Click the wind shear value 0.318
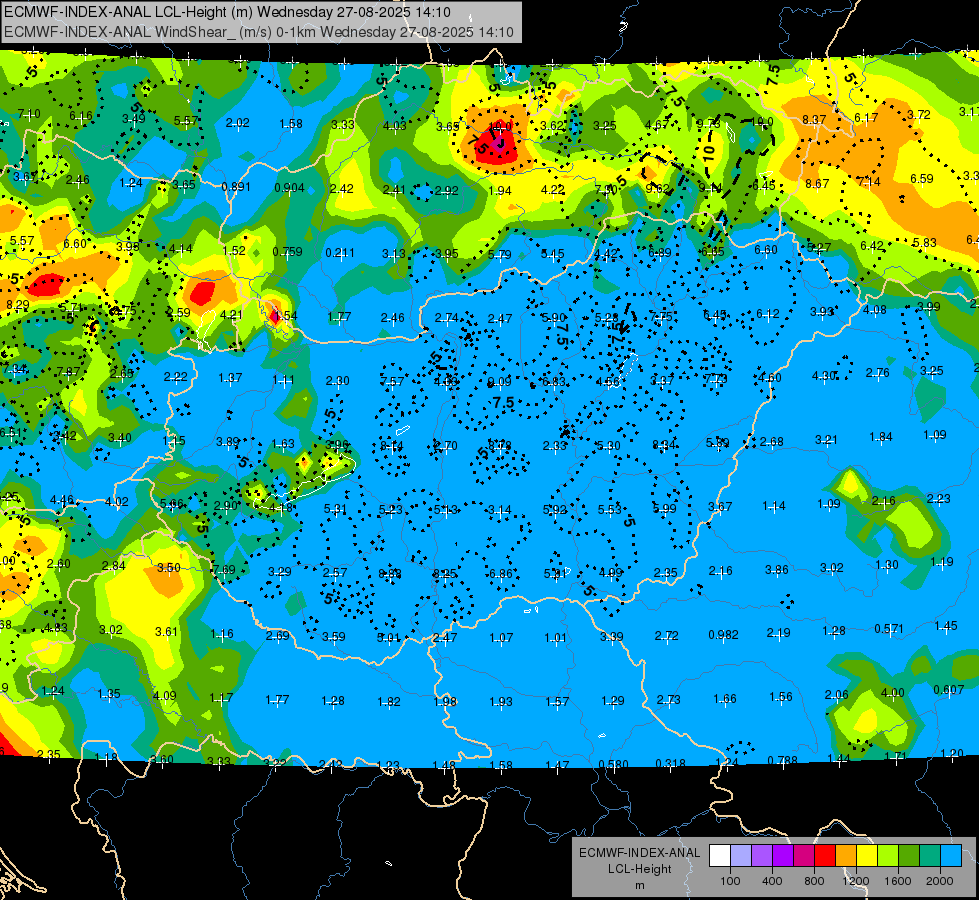 [671, 763]
